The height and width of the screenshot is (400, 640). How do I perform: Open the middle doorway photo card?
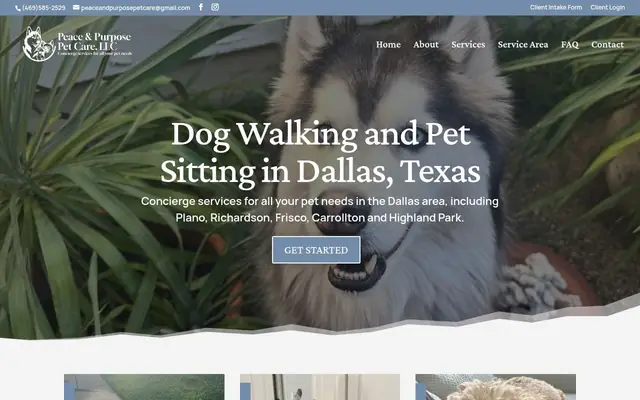[x=320, y=387]
